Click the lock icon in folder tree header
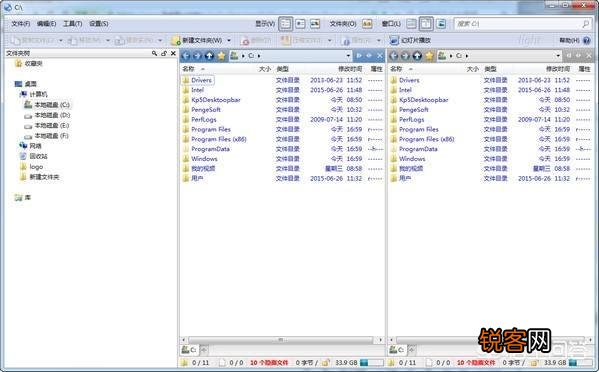The image size is (599, 372). [x=164, y=53]
